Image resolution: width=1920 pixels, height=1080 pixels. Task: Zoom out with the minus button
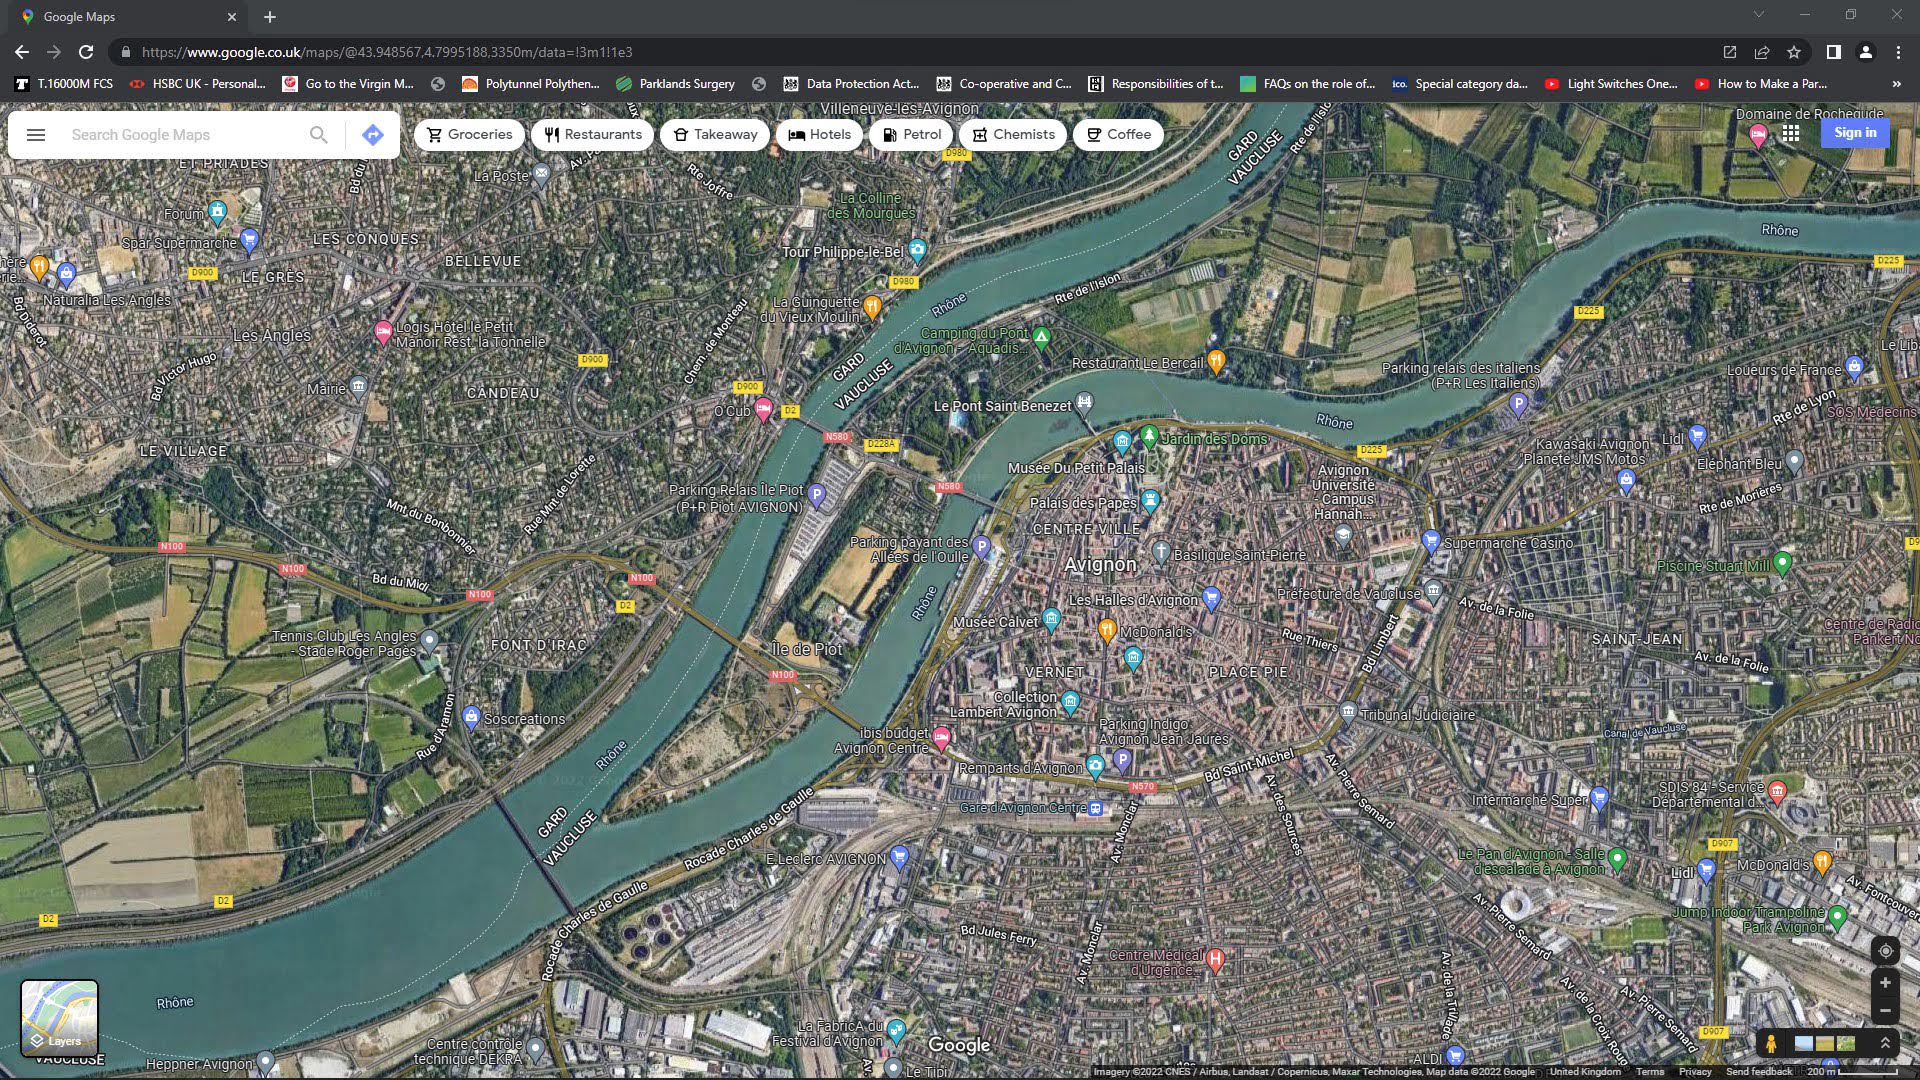tap(1885, 1011)
